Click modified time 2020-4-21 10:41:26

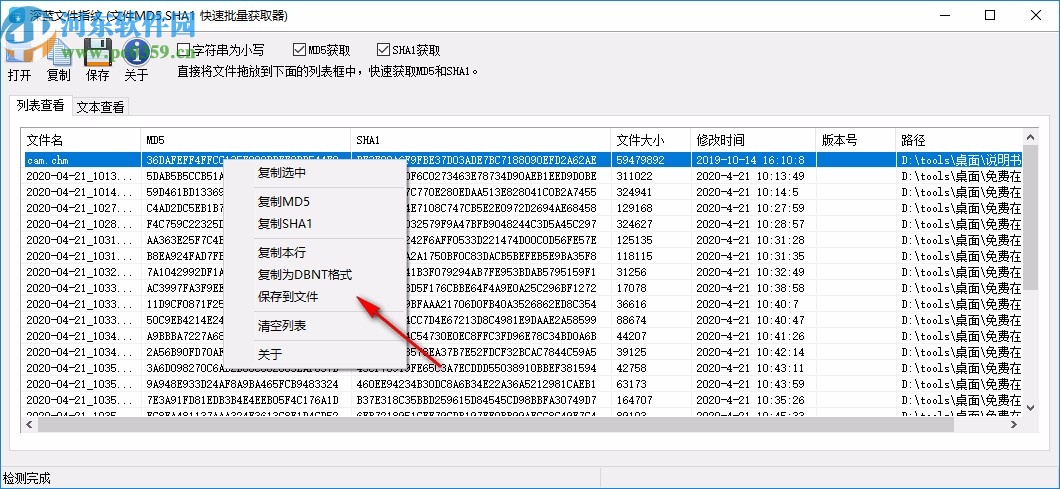click(x=751, y=336)
